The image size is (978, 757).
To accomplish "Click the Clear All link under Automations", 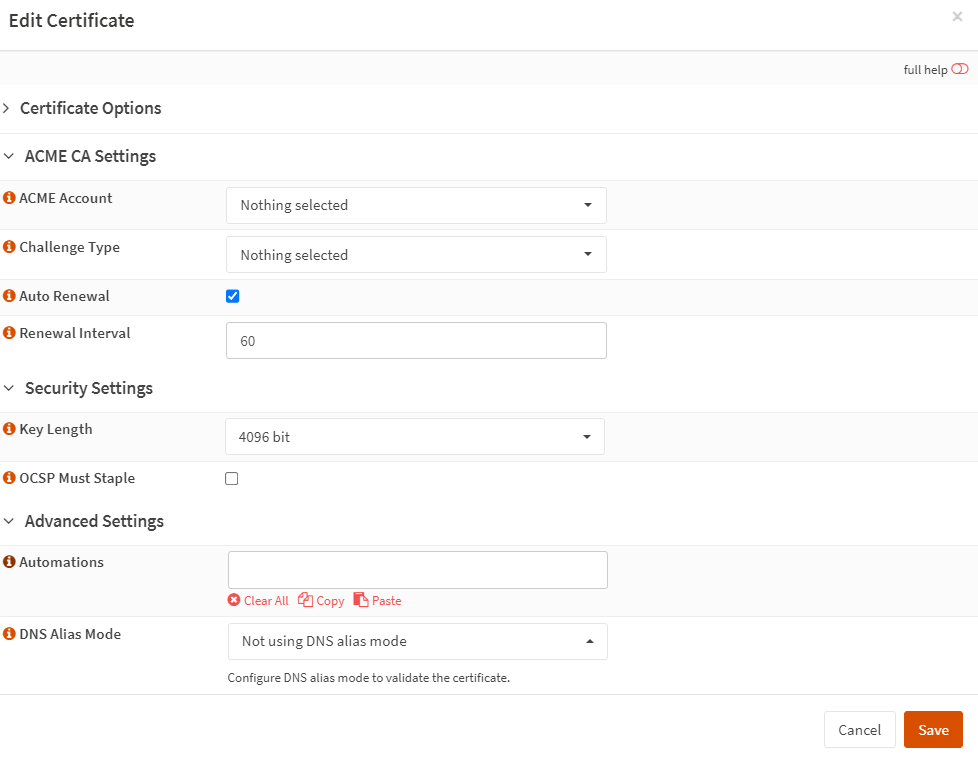I will pos(258,601).
